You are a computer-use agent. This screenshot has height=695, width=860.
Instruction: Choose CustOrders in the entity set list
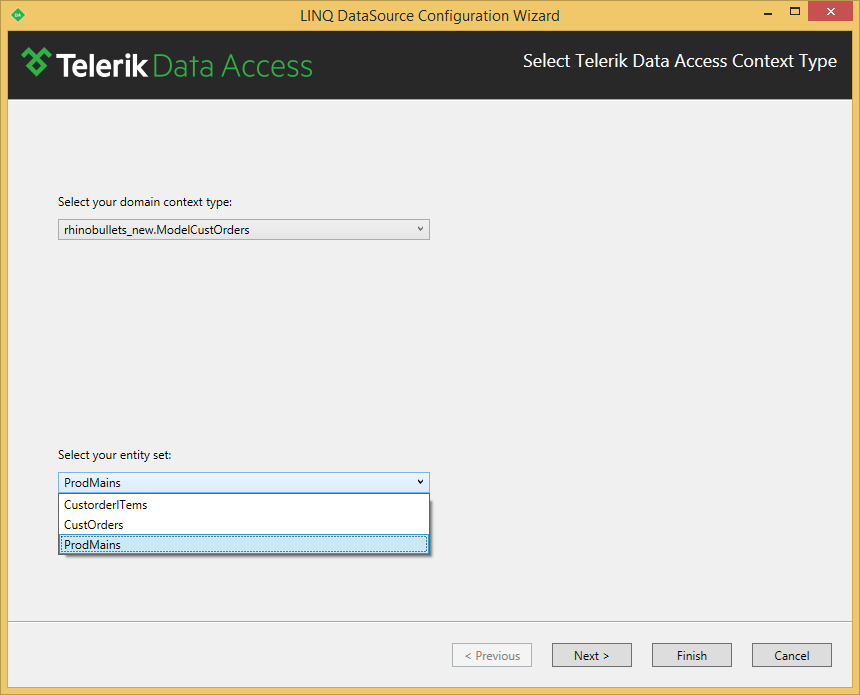pos(244,525)
